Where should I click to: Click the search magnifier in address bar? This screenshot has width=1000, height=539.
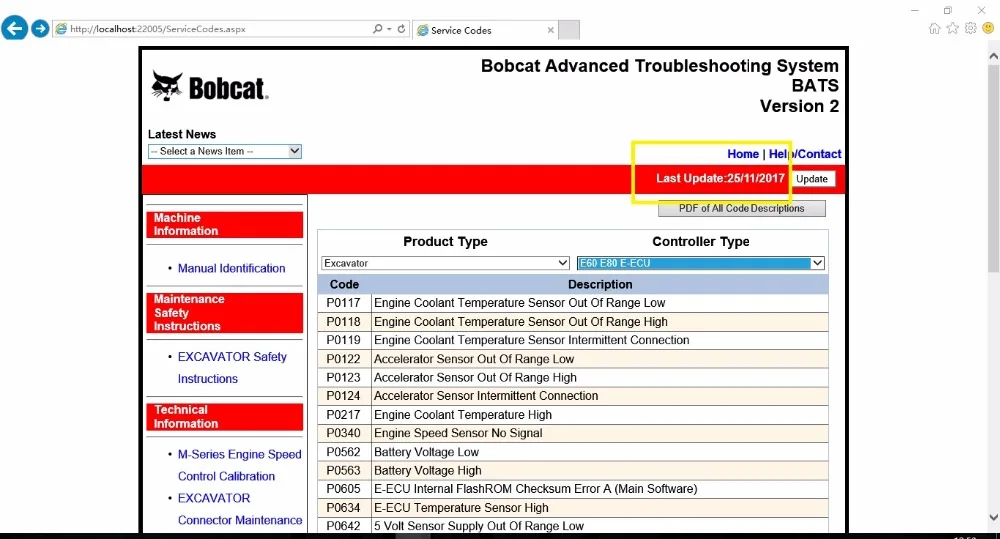pos(378,29)
